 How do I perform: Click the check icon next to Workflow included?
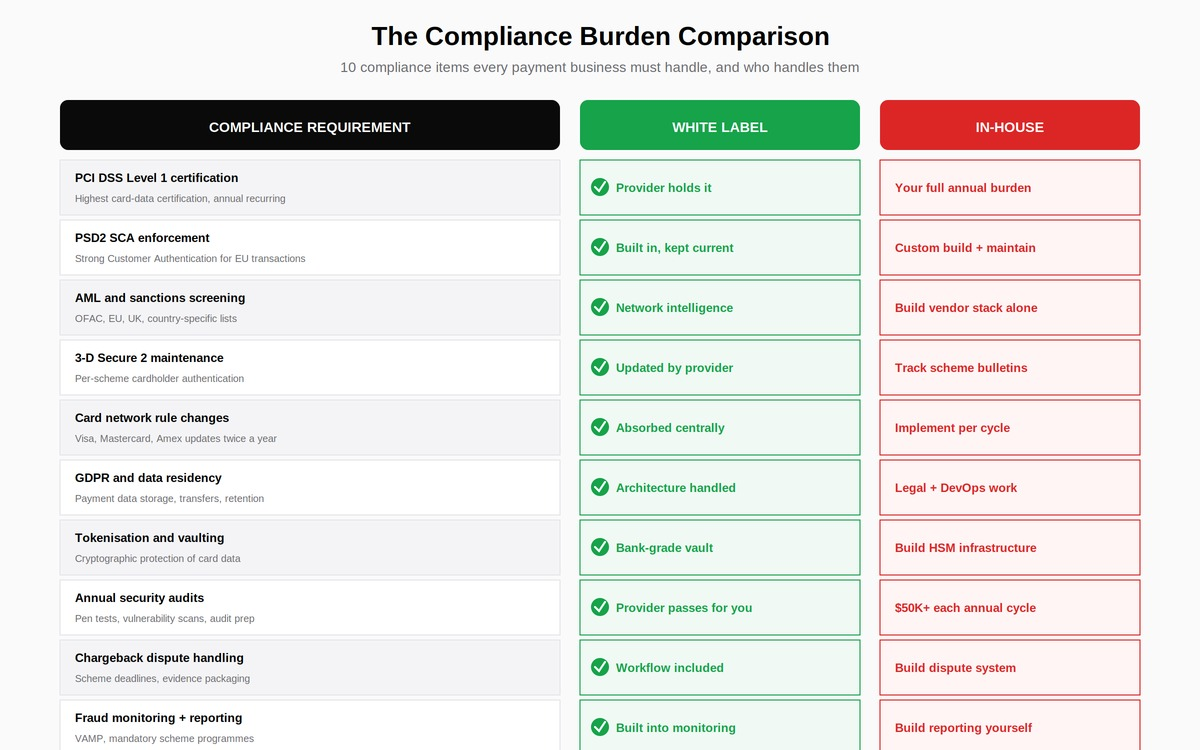pyautogui.click(x=600, y=667)
